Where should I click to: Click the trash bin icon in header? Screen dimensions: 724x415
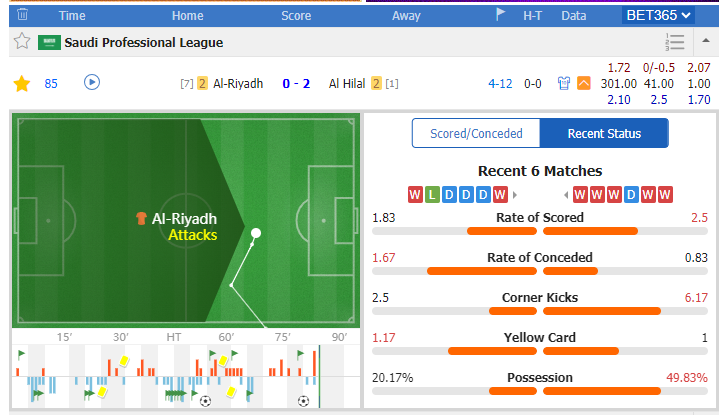coord(22,15)
